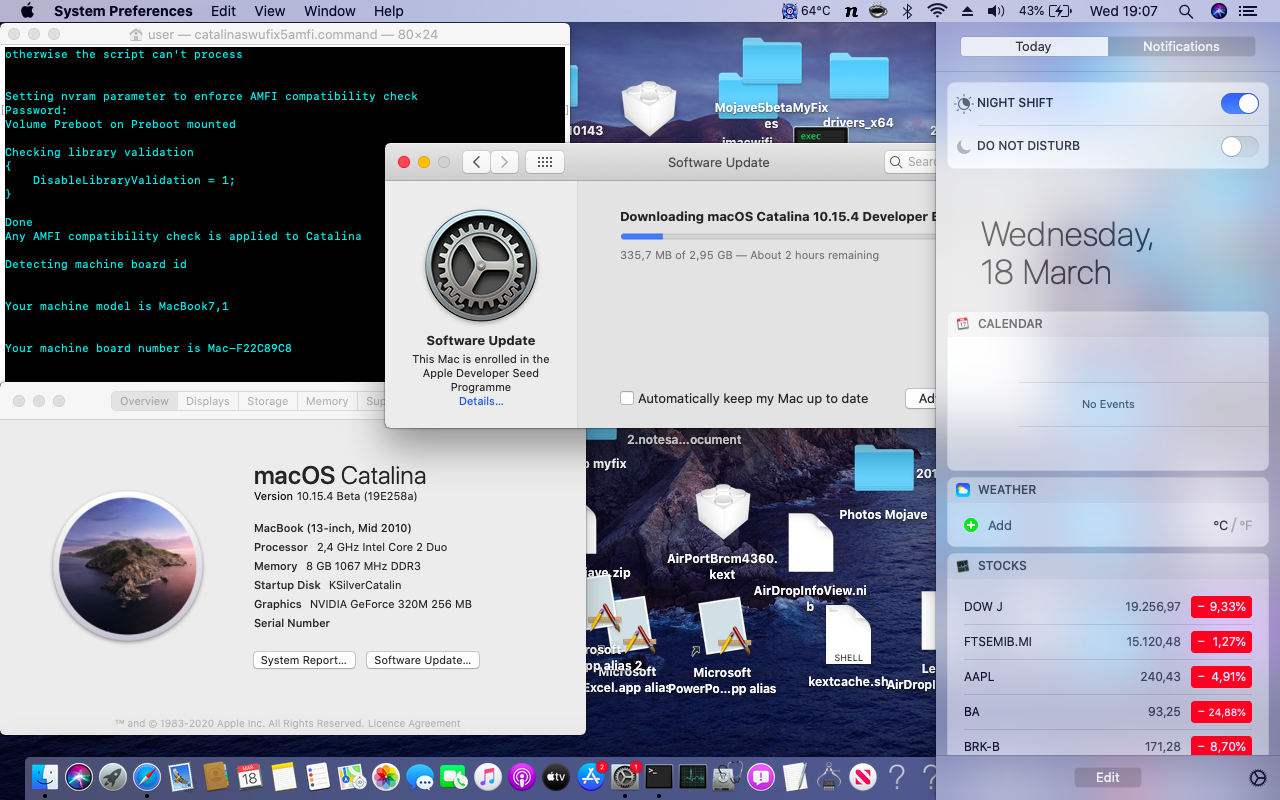Add a location in Weather widget
This screenshot has width=1280, height=800.
click(x=989, y=525)
